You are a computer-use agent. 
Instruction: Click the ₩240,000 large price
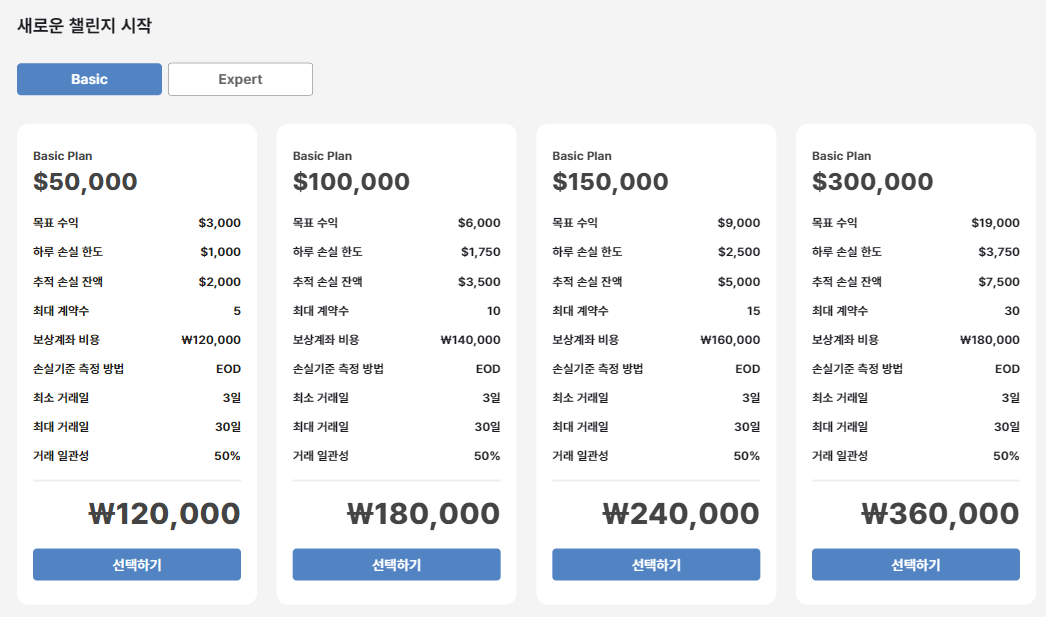[x=681, y=514]
